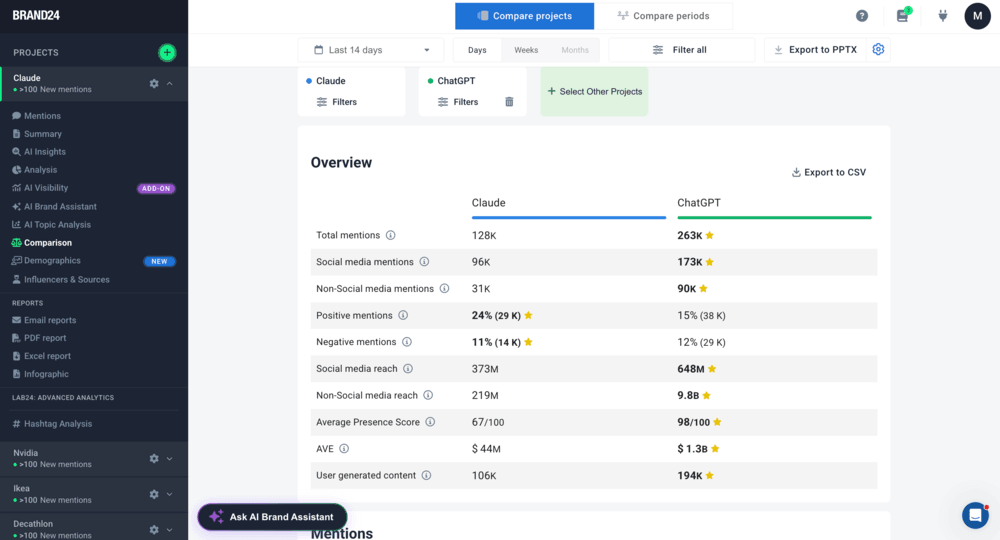1000x540 pixels.
Task: Open the Mentions page in sidebar
Action: [42, 116]
